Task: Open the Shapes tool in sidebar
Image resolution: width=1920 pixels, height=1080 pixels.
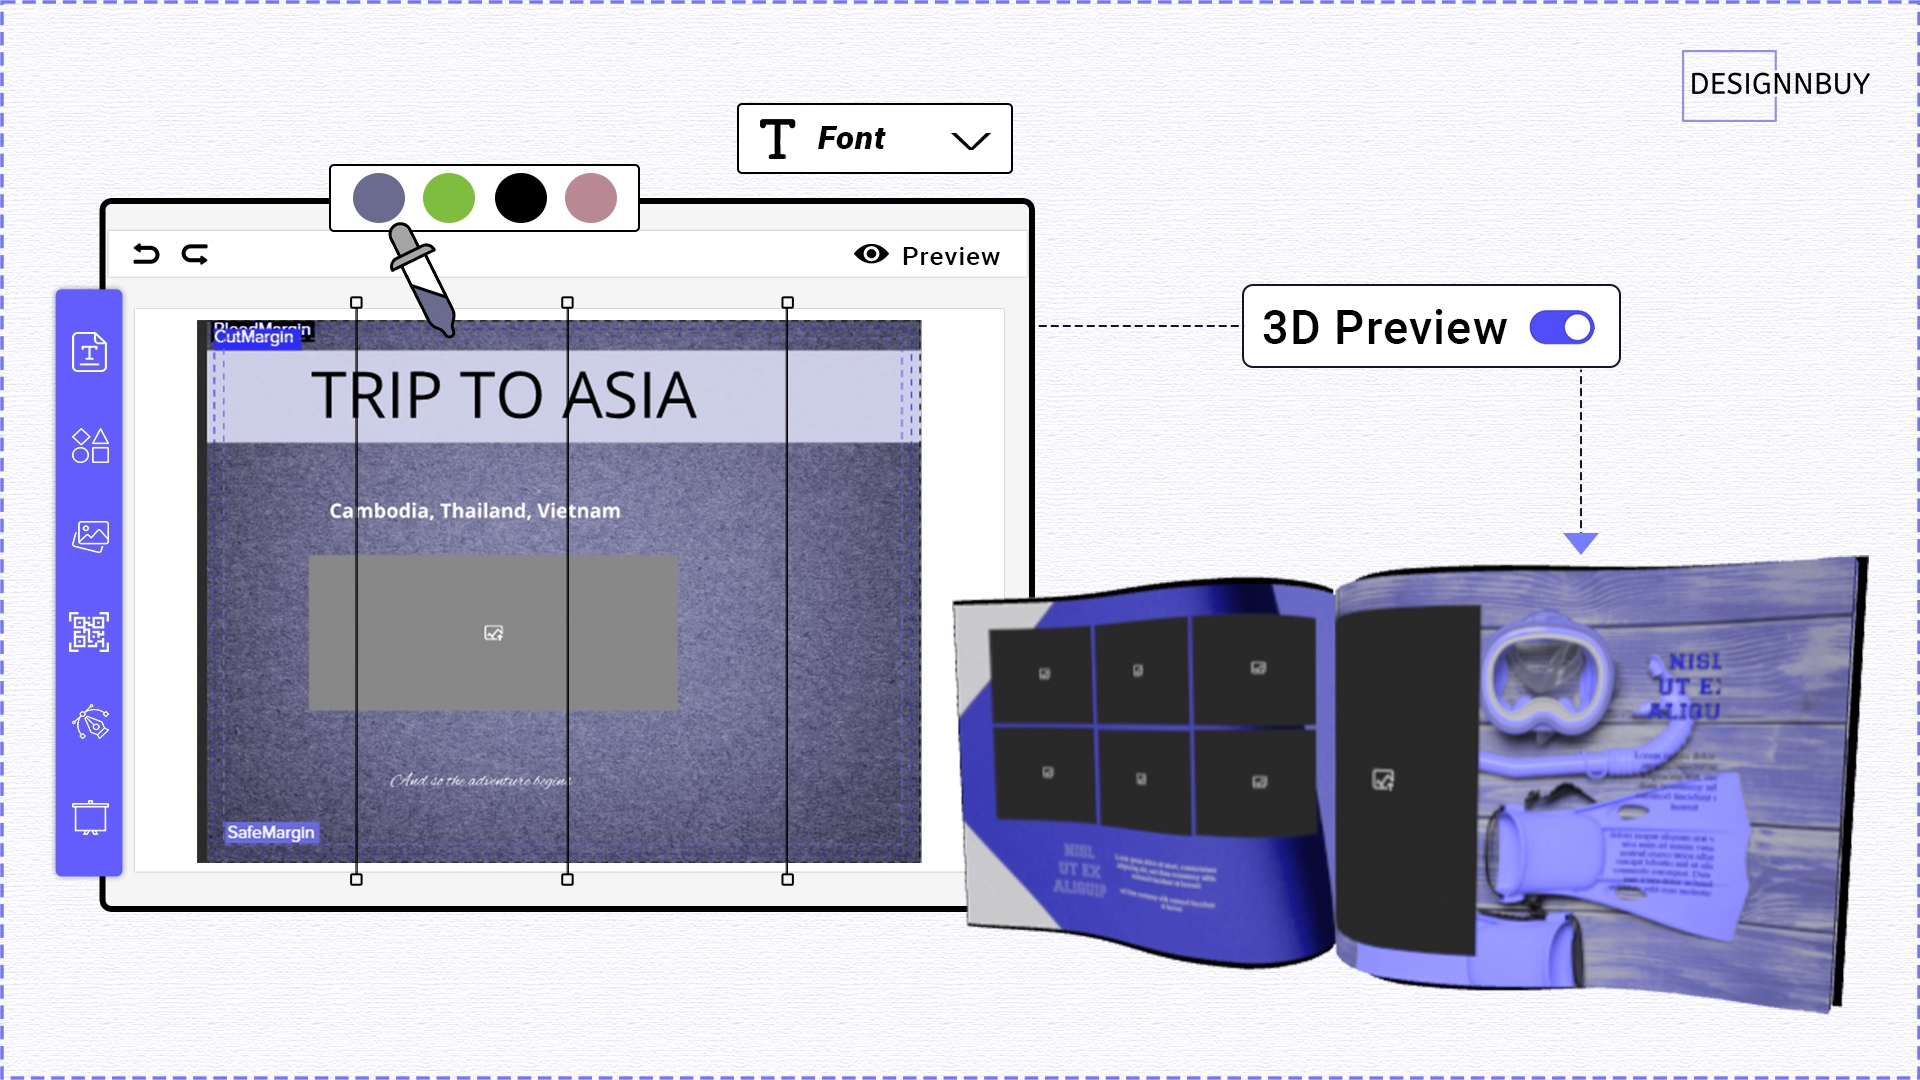Action: pyautogui.click(x=90, y=445)
